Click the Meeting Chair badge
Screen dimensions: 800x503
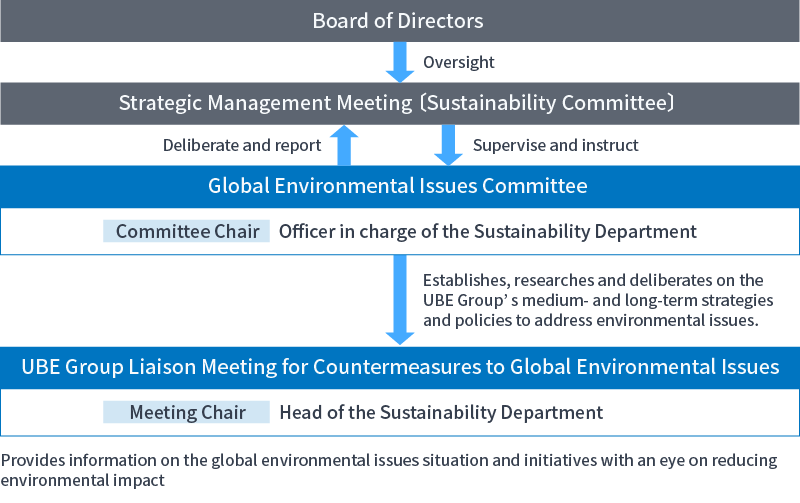tap(187, 412)
